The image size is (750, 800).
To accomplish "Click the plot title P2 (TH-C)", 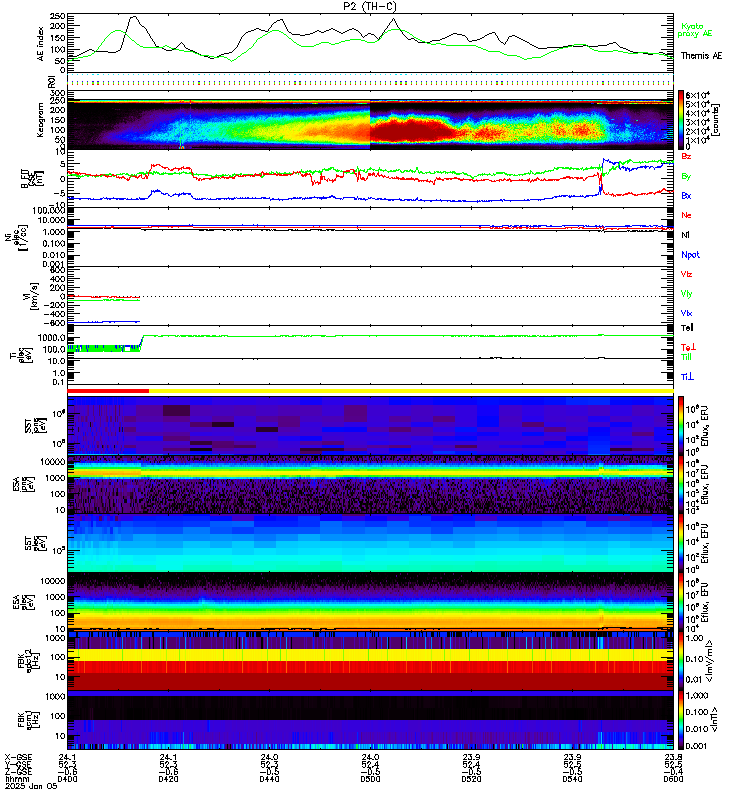I will (x=369, y=6).
